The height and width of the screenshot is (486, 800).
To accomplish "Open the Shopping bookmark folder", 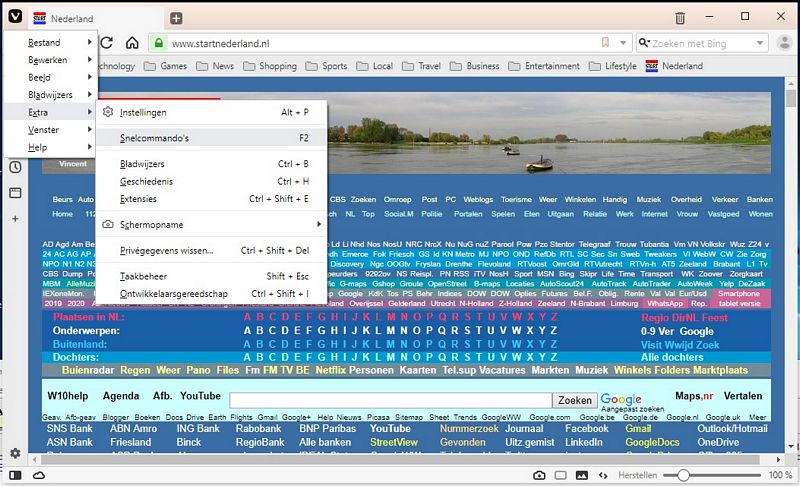I will point(270,66).
